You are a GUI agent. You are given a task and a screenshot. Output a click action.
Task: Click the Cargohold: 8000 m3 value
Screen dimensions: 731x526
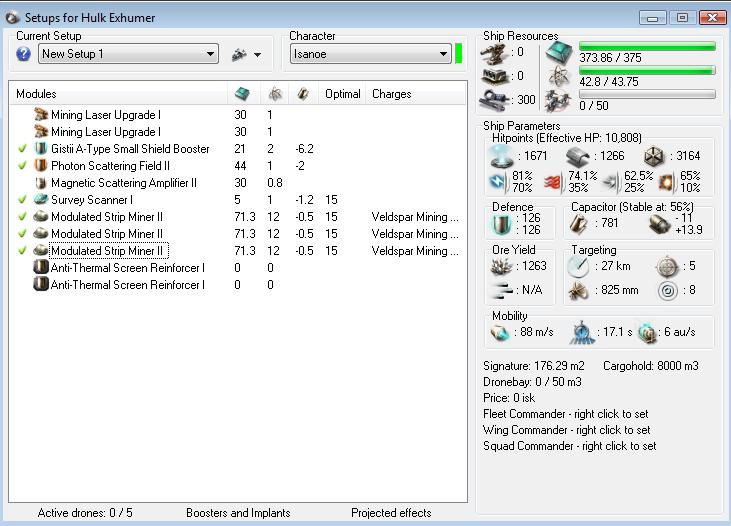(651, 366)
